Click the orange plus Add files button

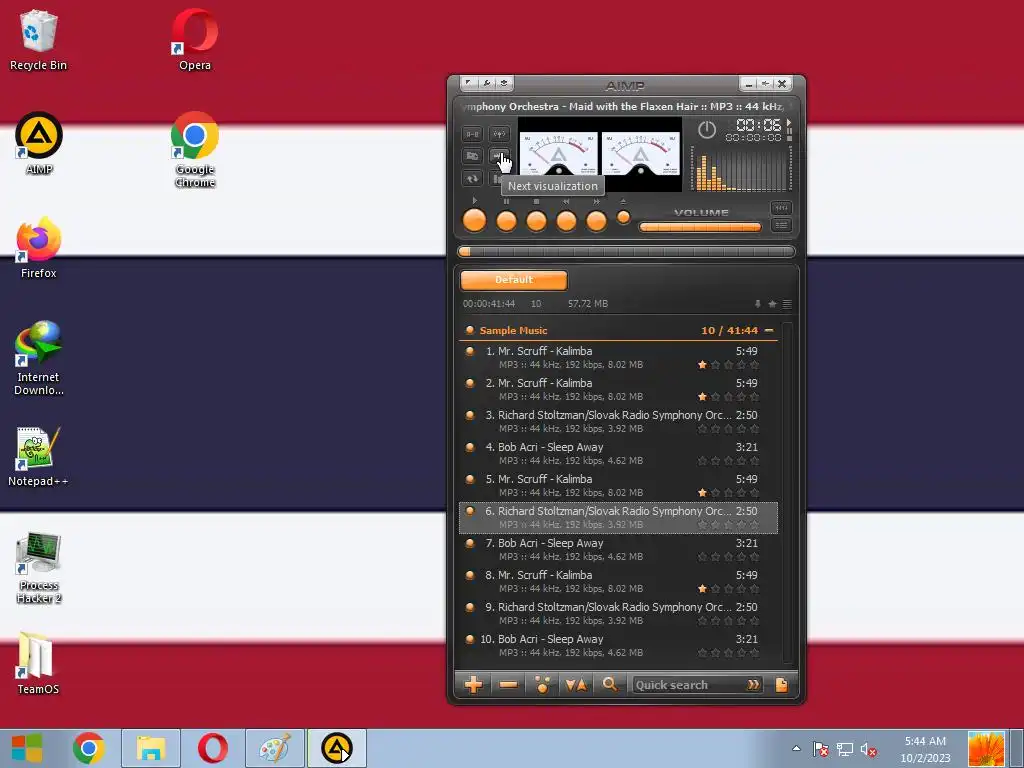(x=473, y=684)
